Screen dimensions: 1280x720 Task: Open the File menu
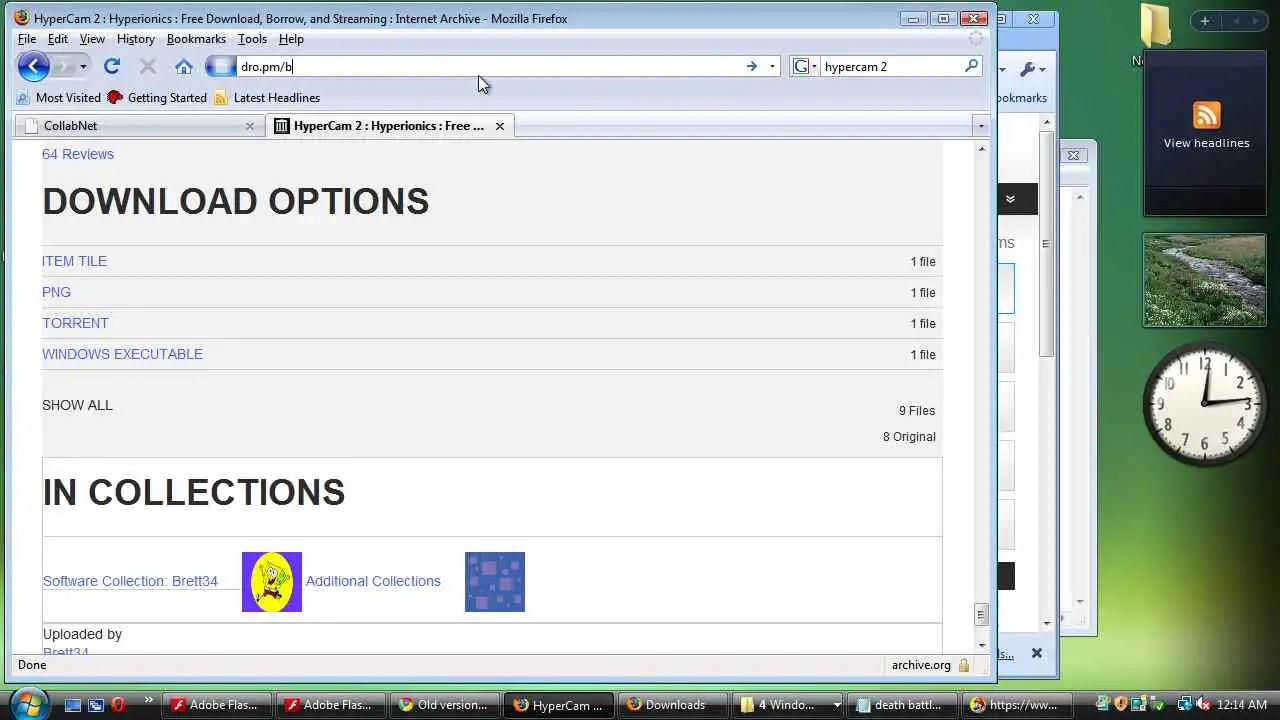(27, 39)
